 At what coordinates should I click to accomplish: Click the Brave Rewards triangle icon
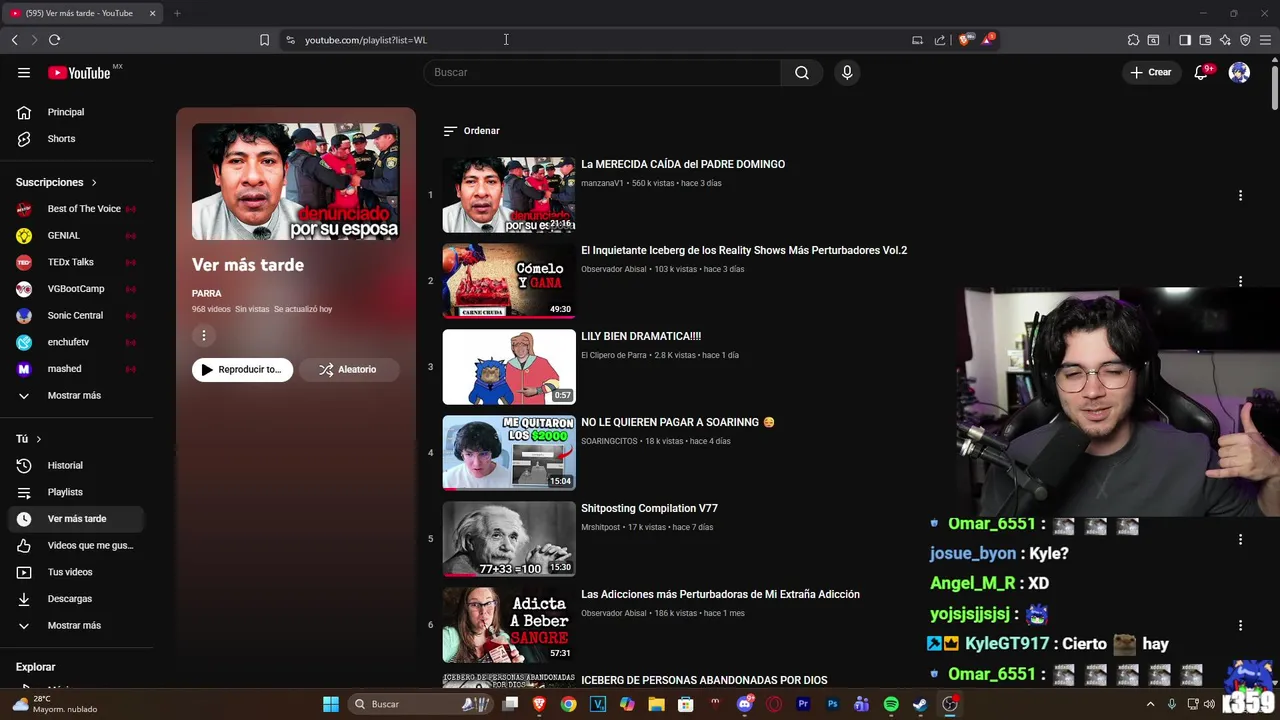989,40
